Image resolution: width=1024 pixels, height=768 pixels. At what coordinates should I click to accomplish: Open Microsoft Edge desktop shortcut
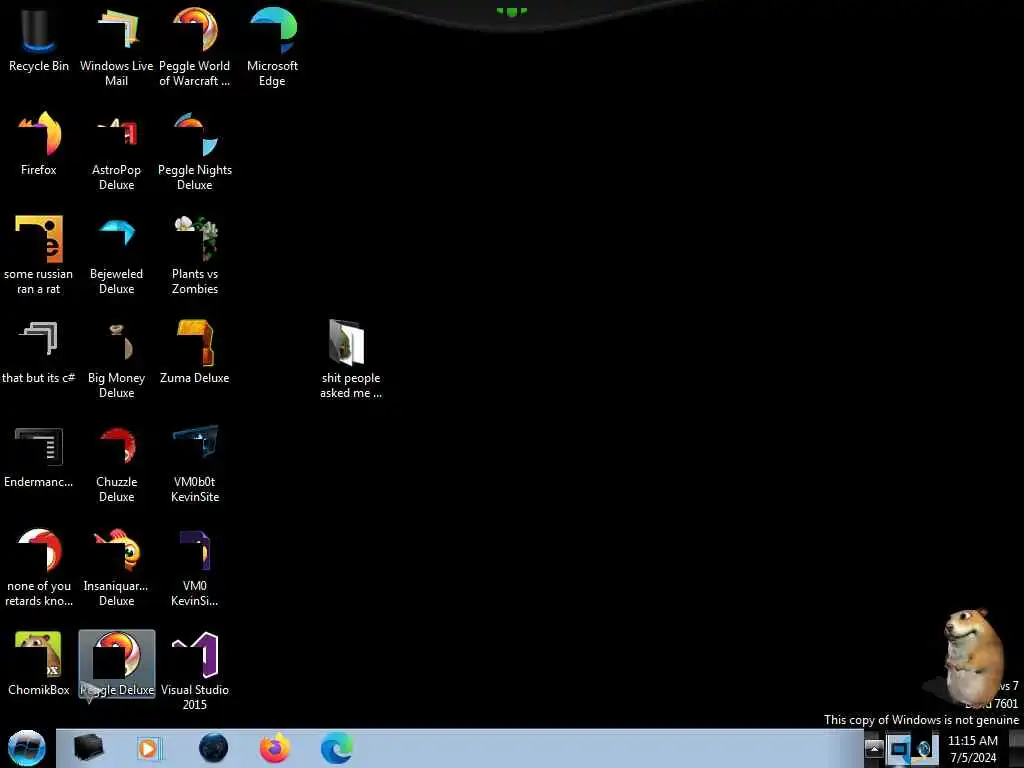[x=272, y=47]
